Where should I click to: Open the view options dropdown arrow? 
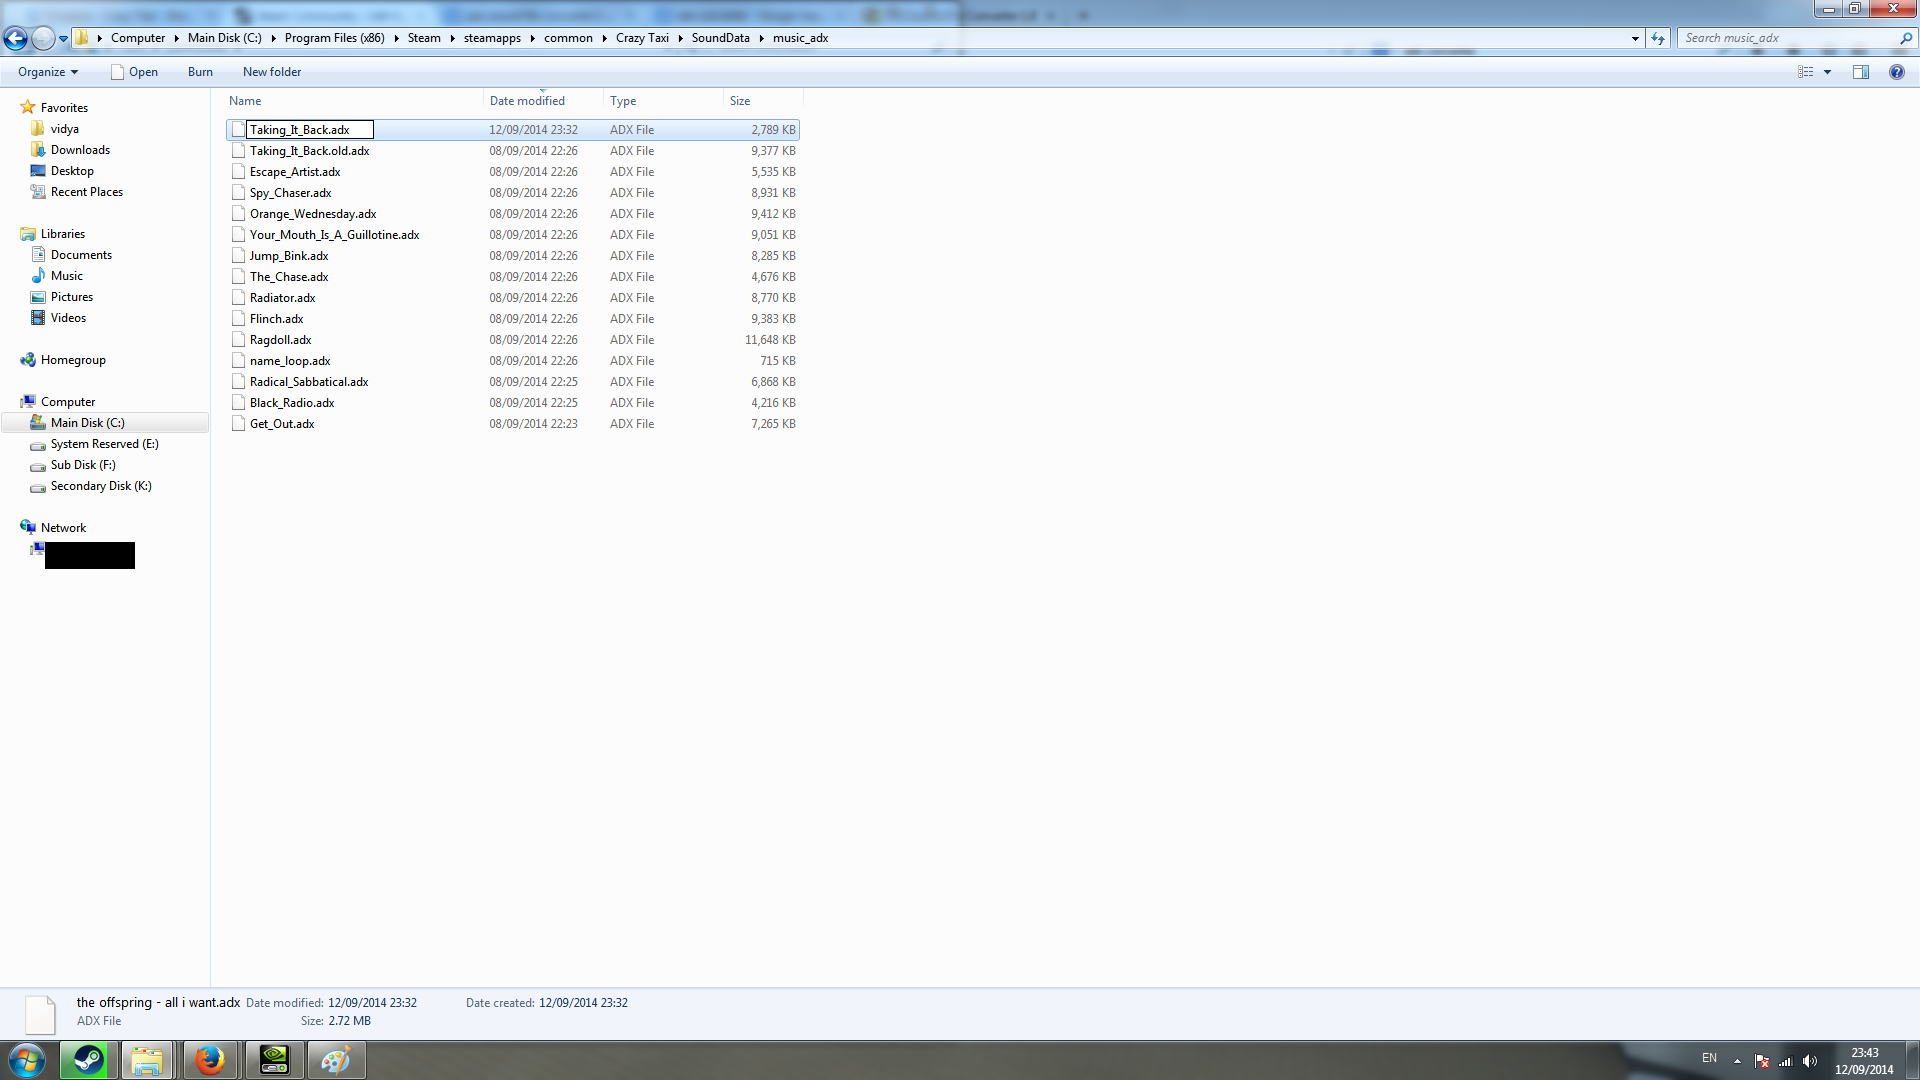(x=1827, y=72)
